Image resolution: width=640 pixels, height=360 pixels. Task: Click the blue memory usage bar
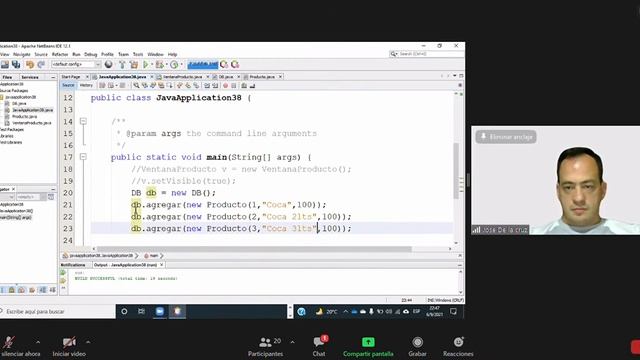203,64
